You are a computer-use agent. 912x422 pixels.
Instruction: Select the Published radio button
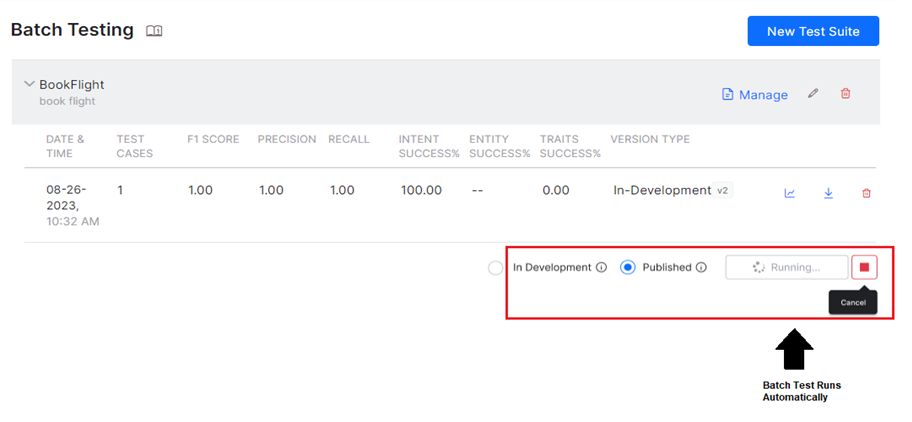(628, 267)
